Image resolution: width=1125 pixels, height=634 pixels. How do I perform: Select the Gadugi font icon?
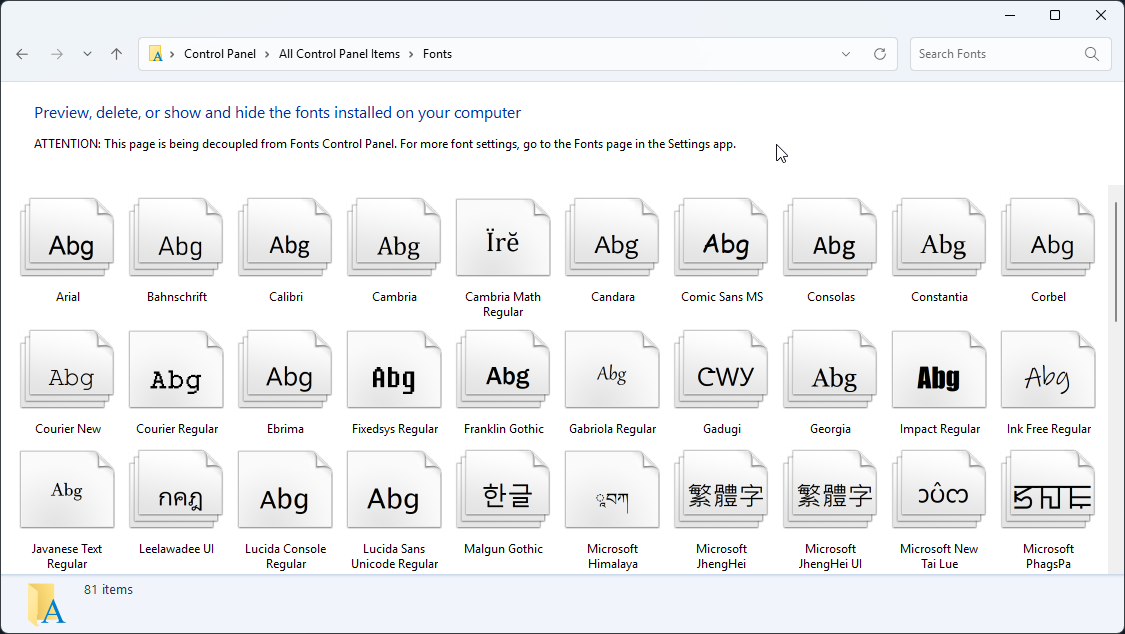pyautogui.click(x=722, y=369)
